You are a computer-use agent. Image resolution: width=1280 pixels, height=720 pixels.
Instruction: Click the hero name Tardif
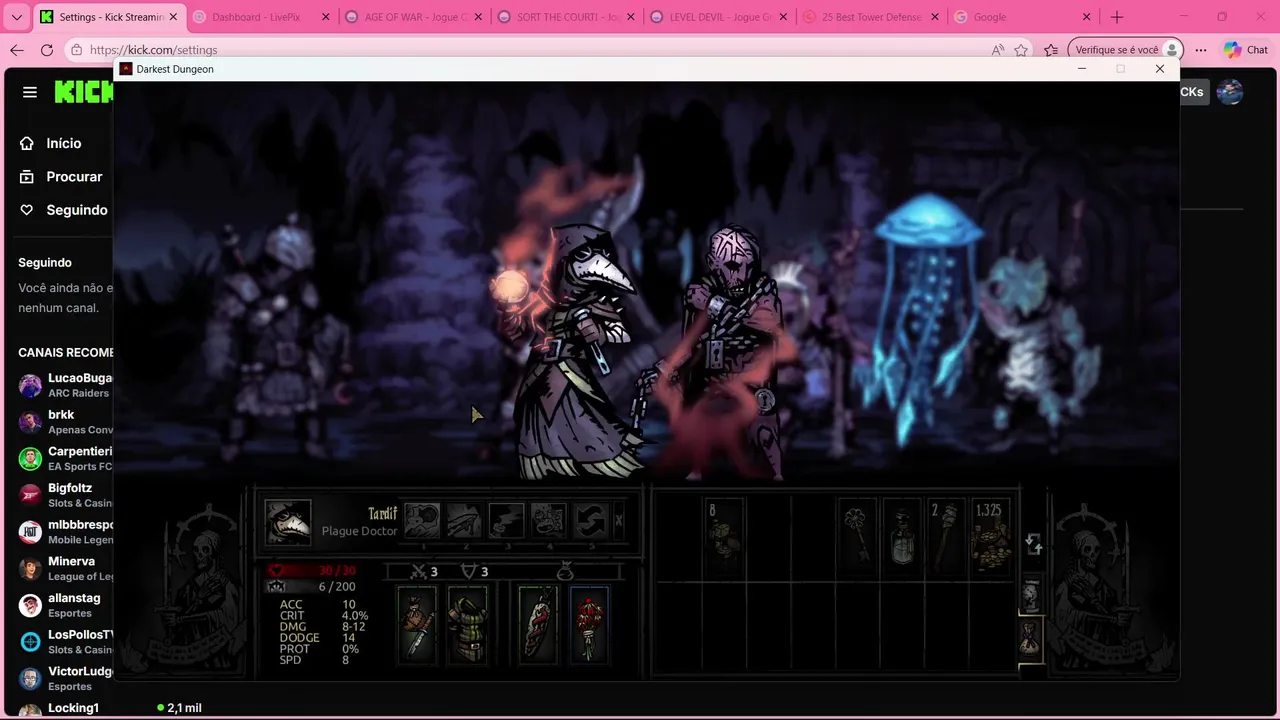(383, 513)
